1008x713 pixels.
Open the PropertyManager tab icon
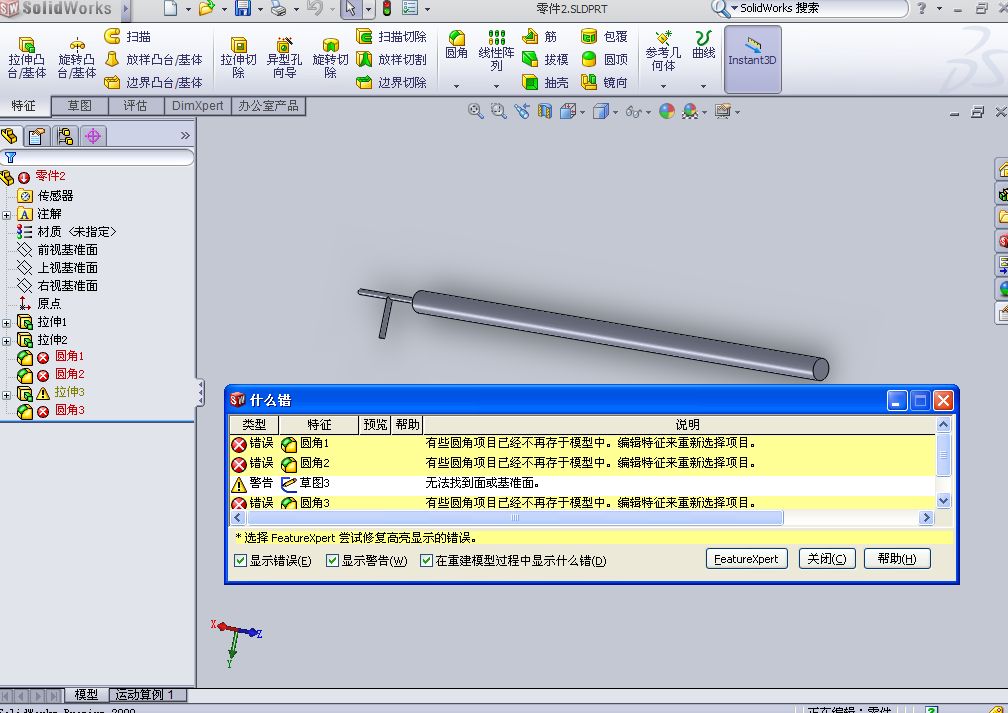click(x=37, y=136)
